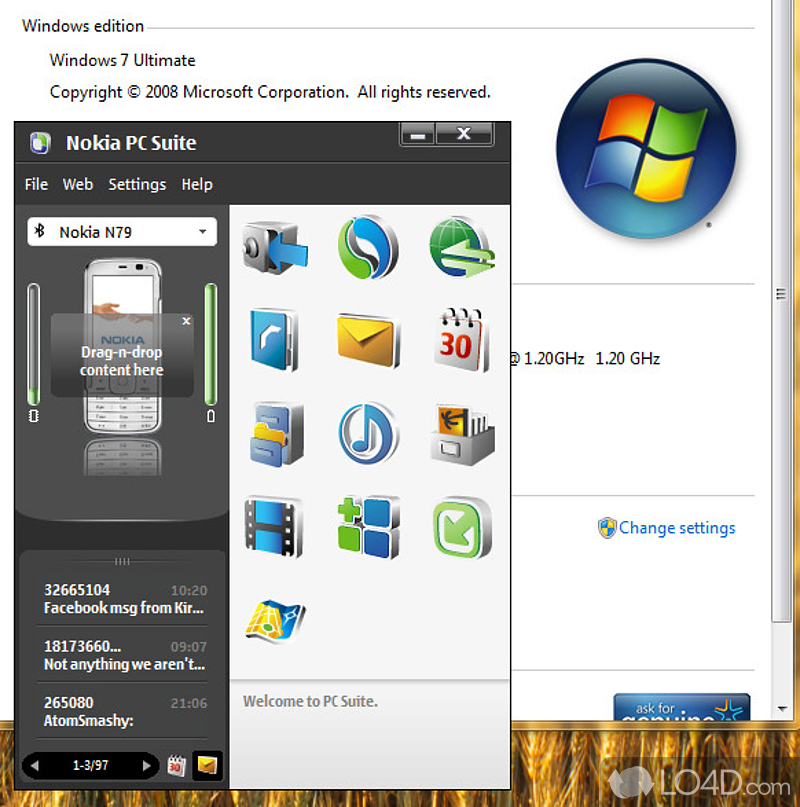This screenshot has height=807, width=800.
Task: Click the messages panel drag handle grip
Action: click(x=122, y=561)
